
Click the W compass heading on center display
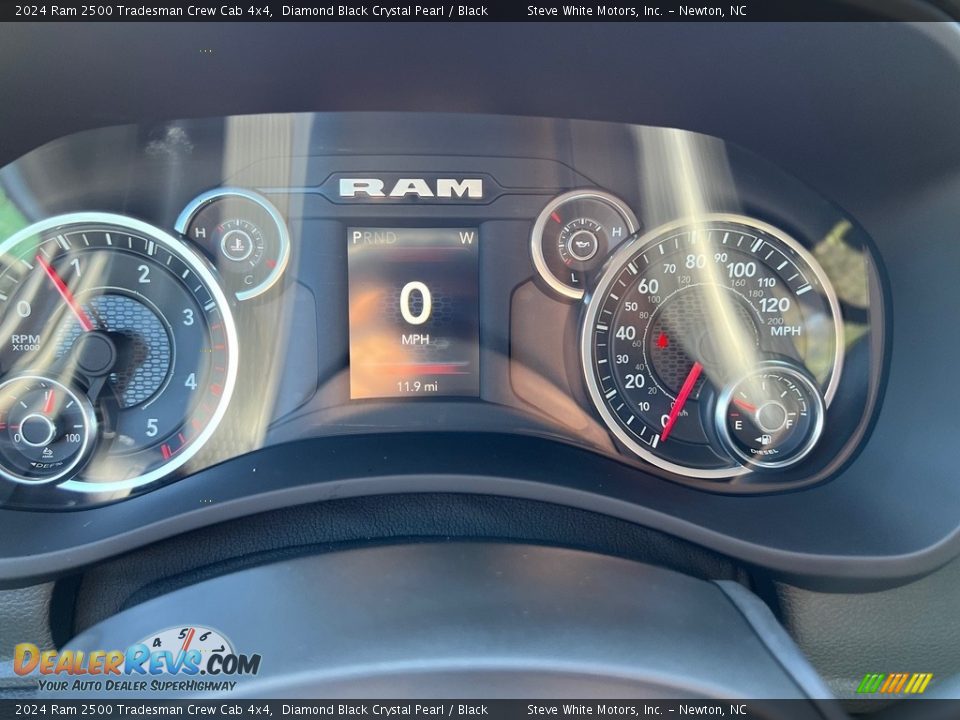pos(467,238)
